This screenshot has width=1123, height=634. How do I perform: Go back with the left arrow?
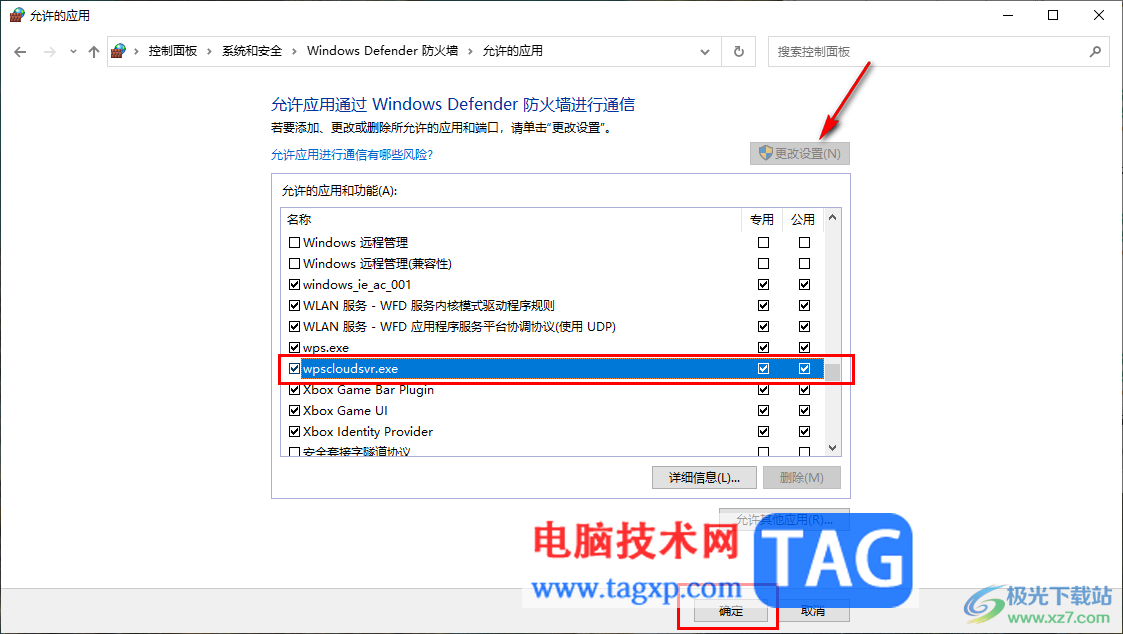coord(20,52)
